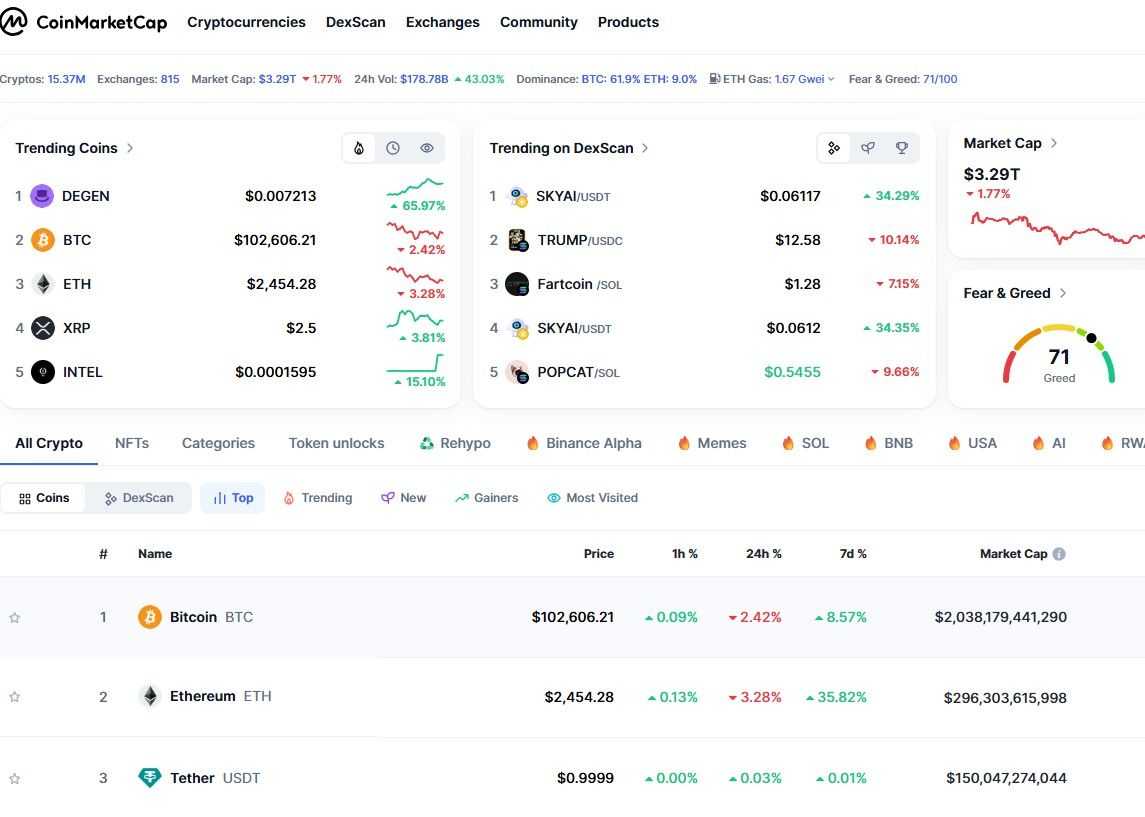Favorite Bitcoin using its star icon

click(15, 617)
